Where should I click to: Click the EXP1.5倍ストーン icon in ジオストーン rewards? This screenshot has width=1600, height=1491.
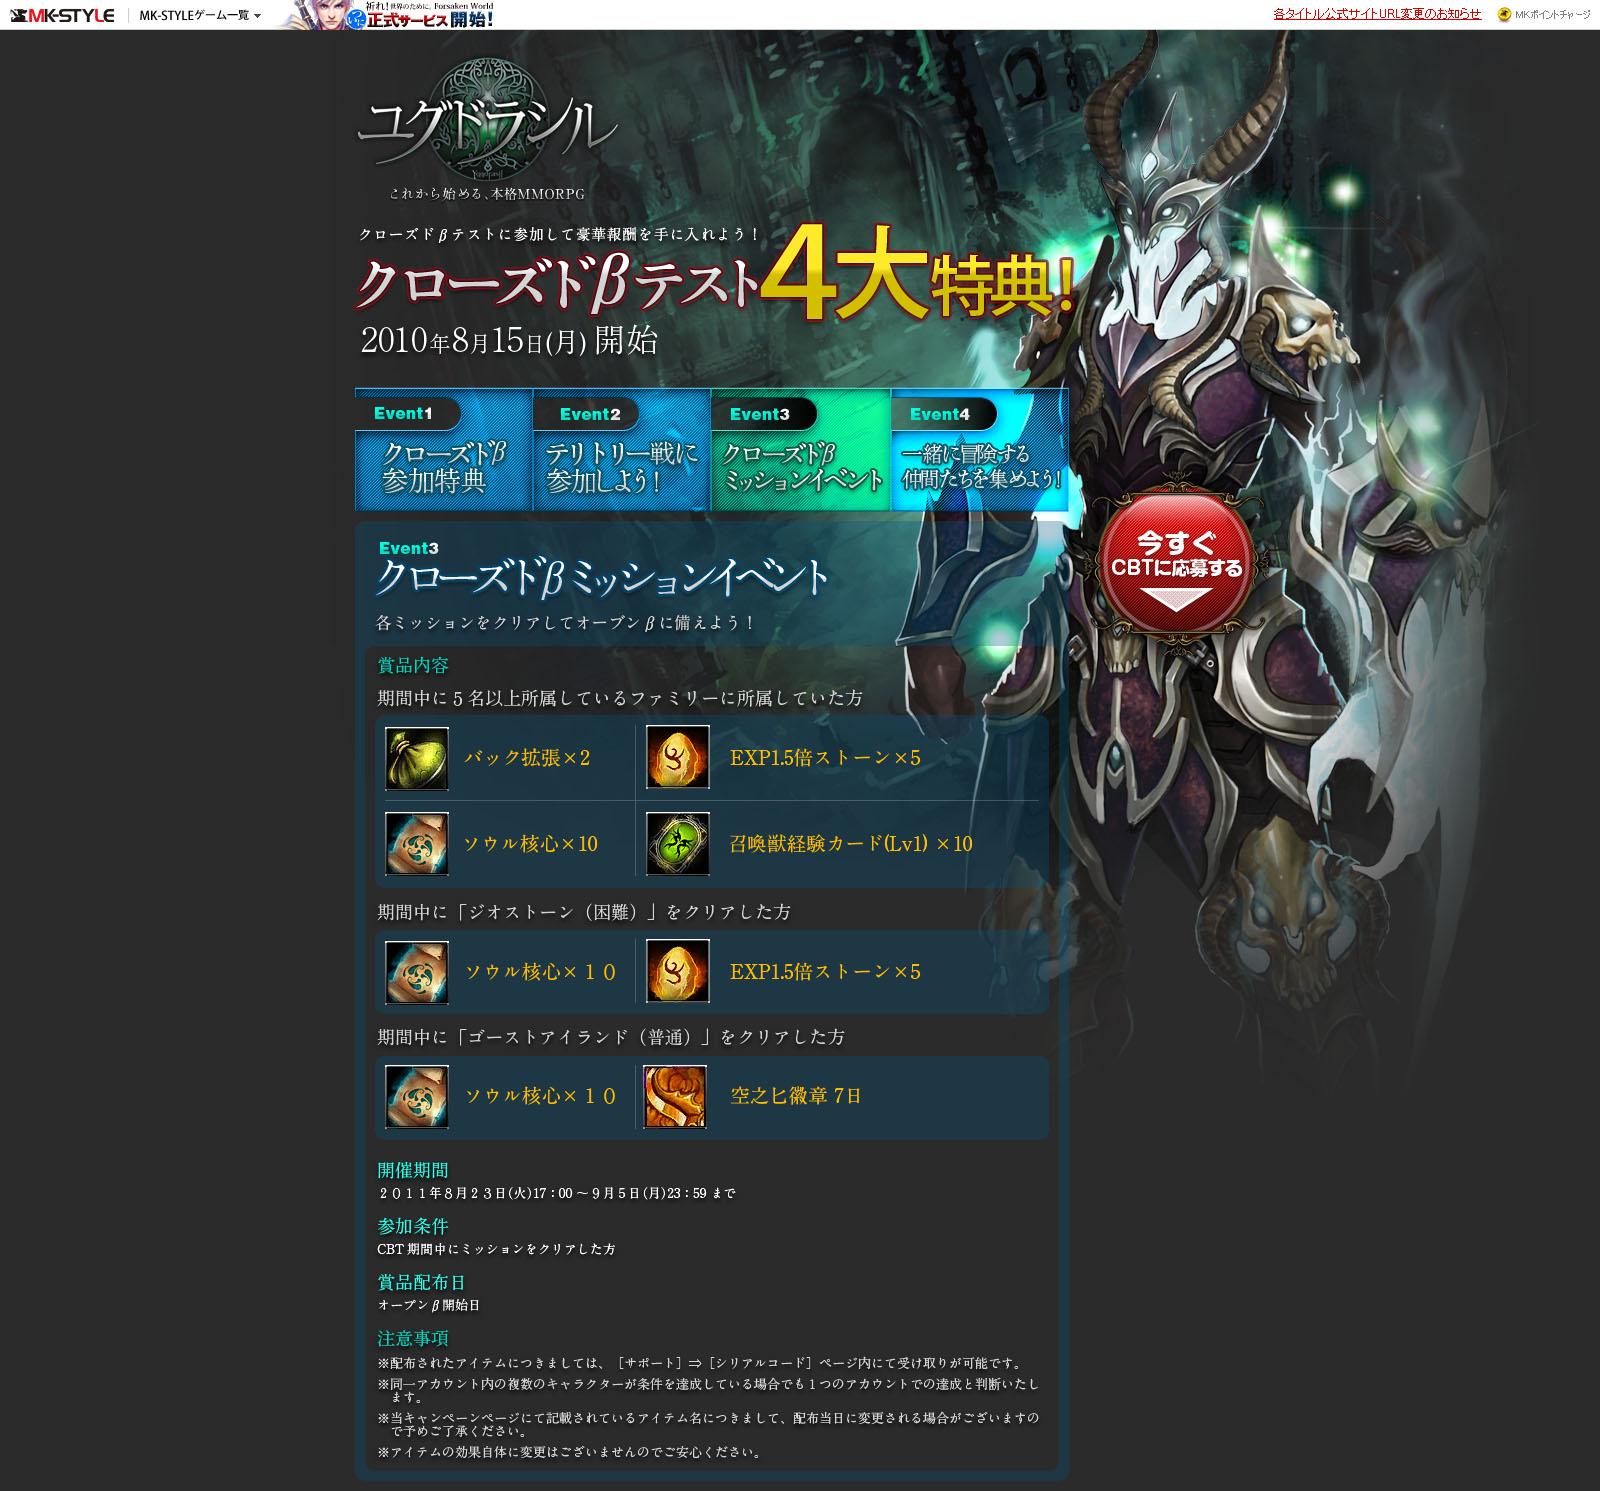678,972
